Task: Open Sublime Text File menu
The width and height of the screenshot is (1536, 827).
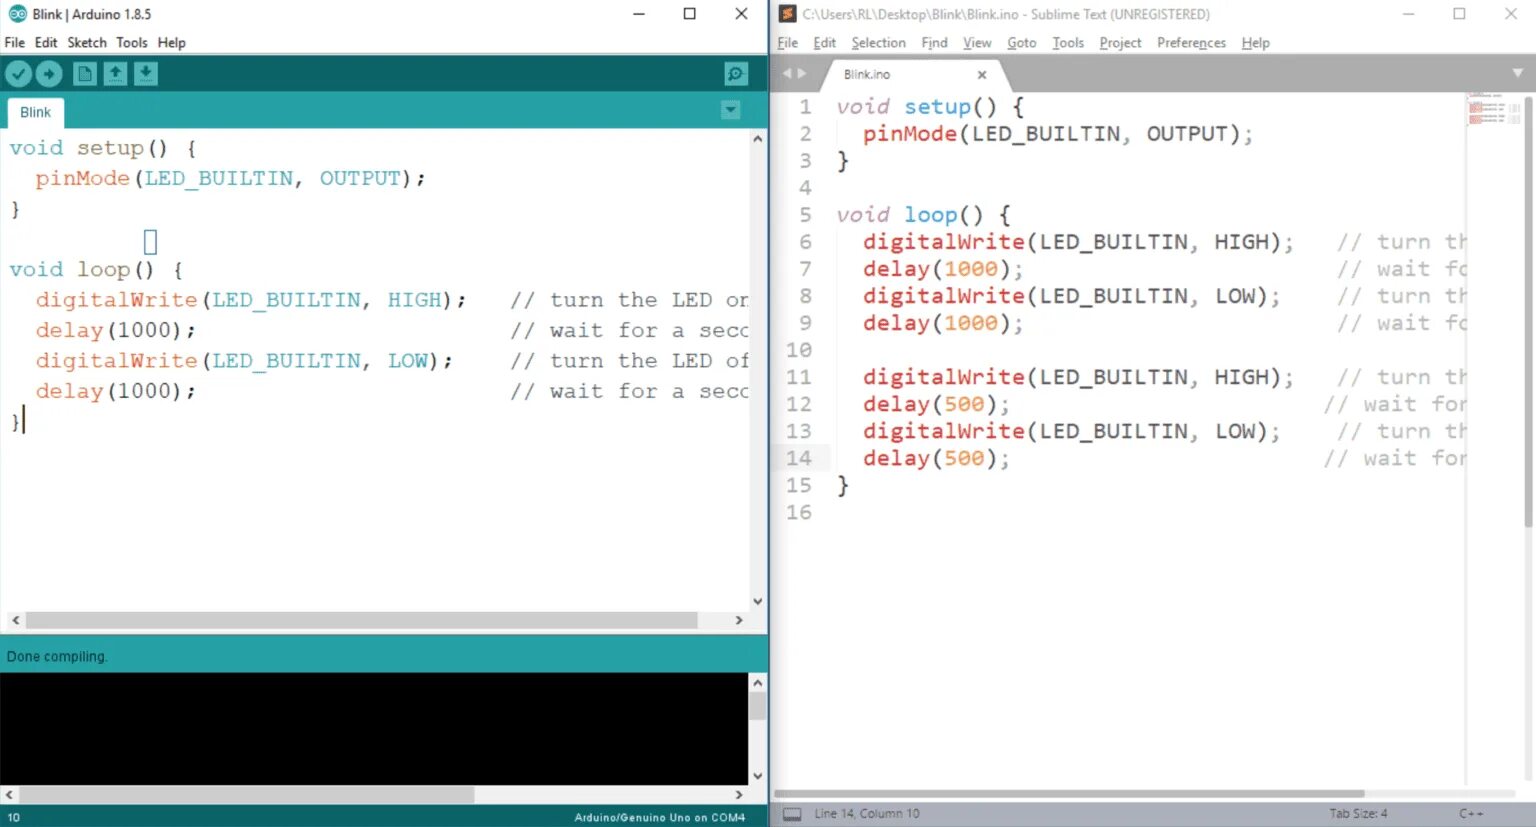Action: click(788, 43)
